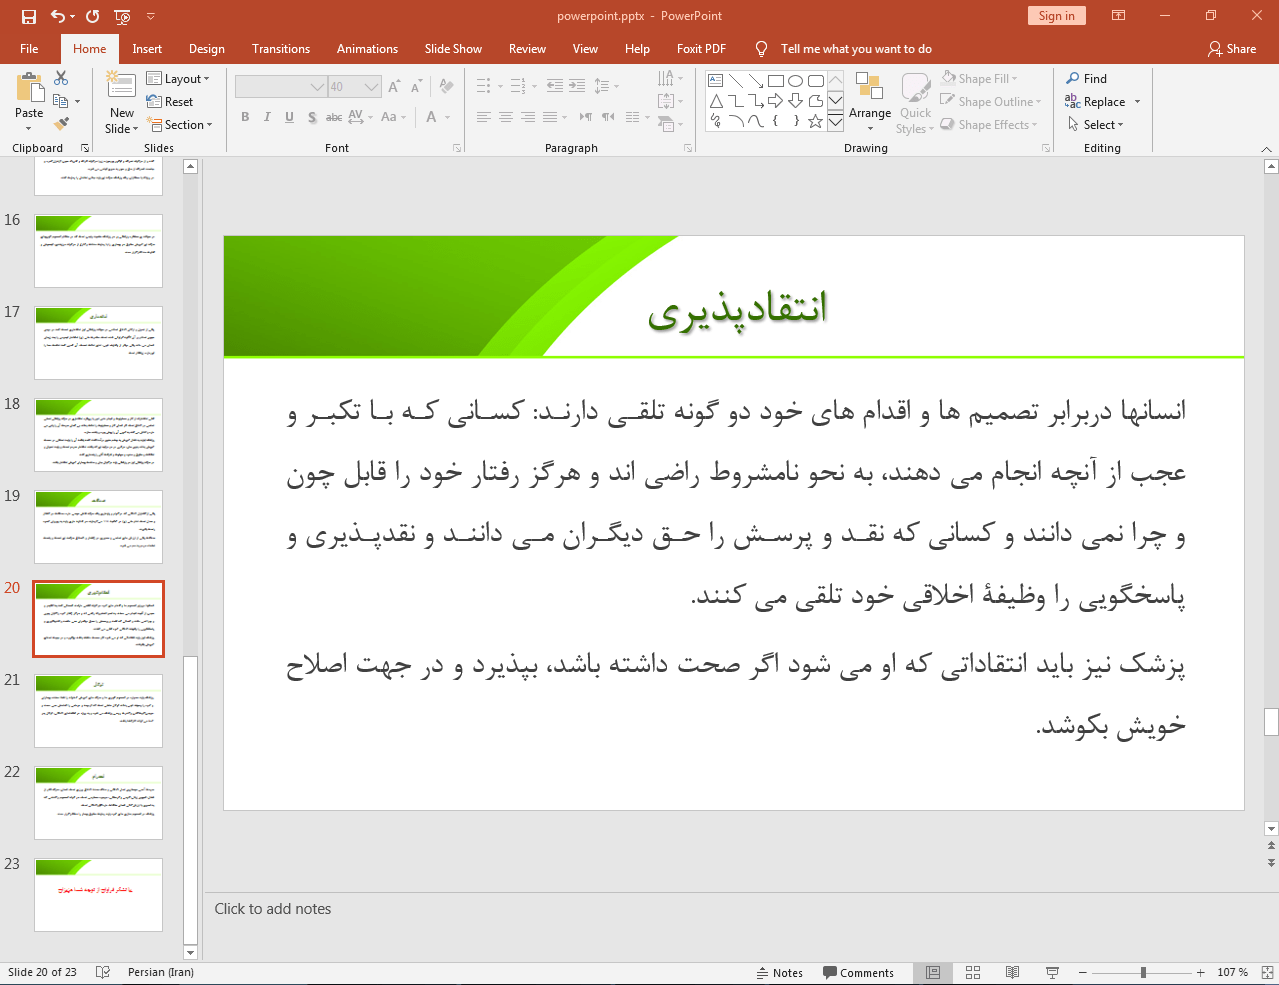Switch to Reading View icon
Viewport: 1279px width, 985px height.
[1012, 972]
